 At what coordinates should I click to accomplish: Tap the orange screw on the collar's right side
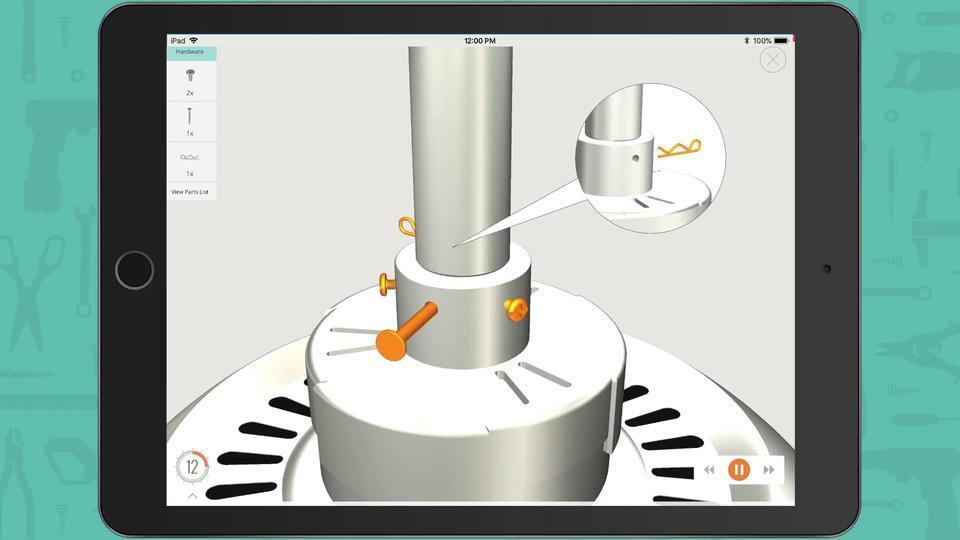click(x=516, y=309)
